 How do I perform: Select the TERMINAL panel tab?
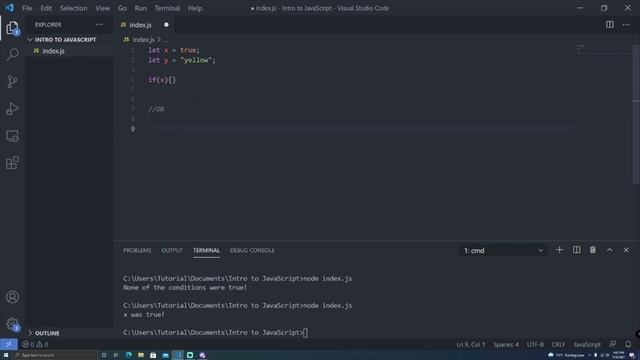(x=206, y=250)
